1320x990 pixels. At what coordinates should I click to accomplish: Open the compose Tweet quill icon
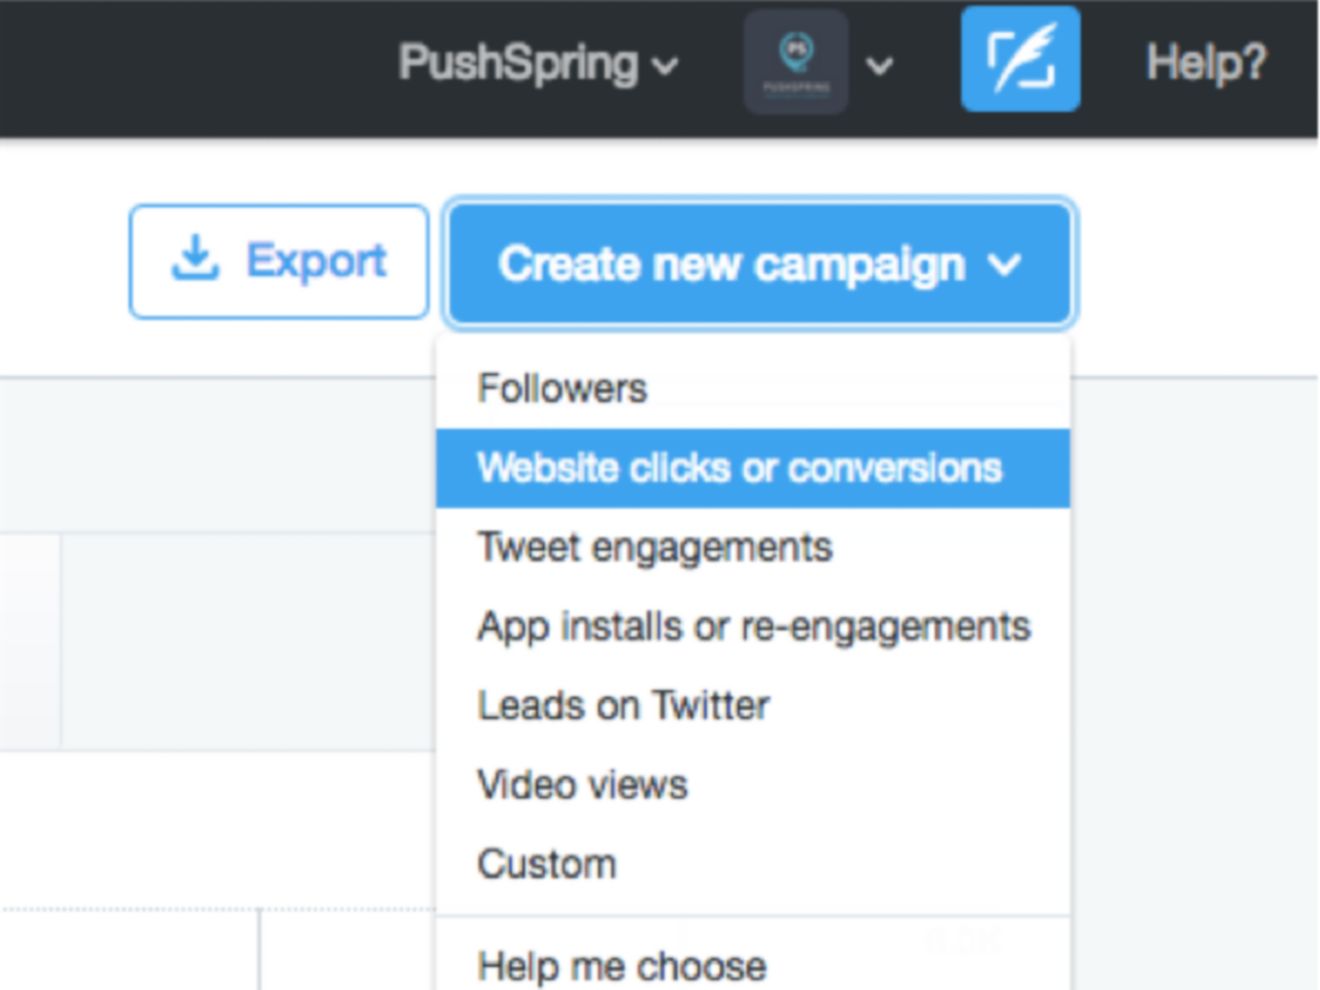click(1020, 60)
